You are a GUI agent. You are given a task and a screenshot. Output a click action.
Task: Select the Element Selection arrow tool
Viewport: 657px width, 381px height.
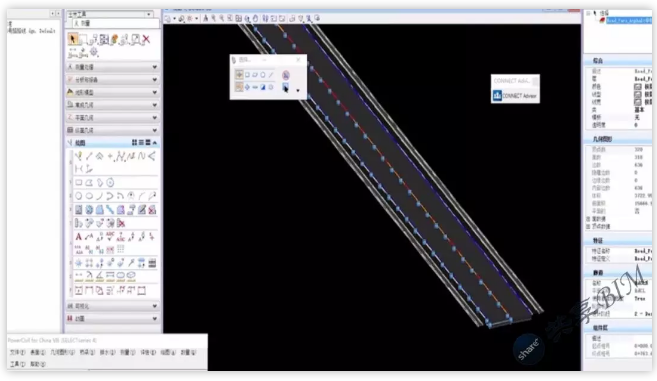(x=72, y=39)
